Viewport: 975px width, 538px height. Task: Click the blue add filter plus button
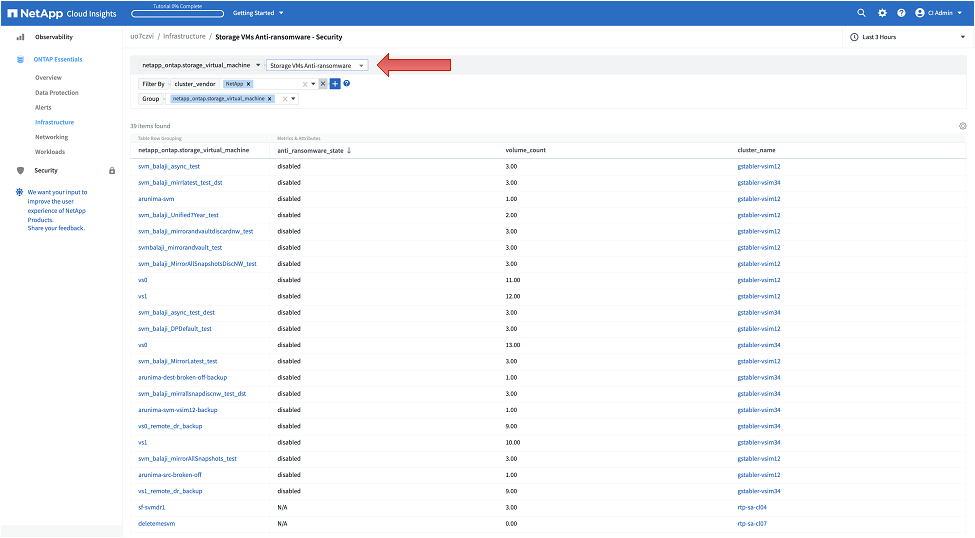coord(335,84)
